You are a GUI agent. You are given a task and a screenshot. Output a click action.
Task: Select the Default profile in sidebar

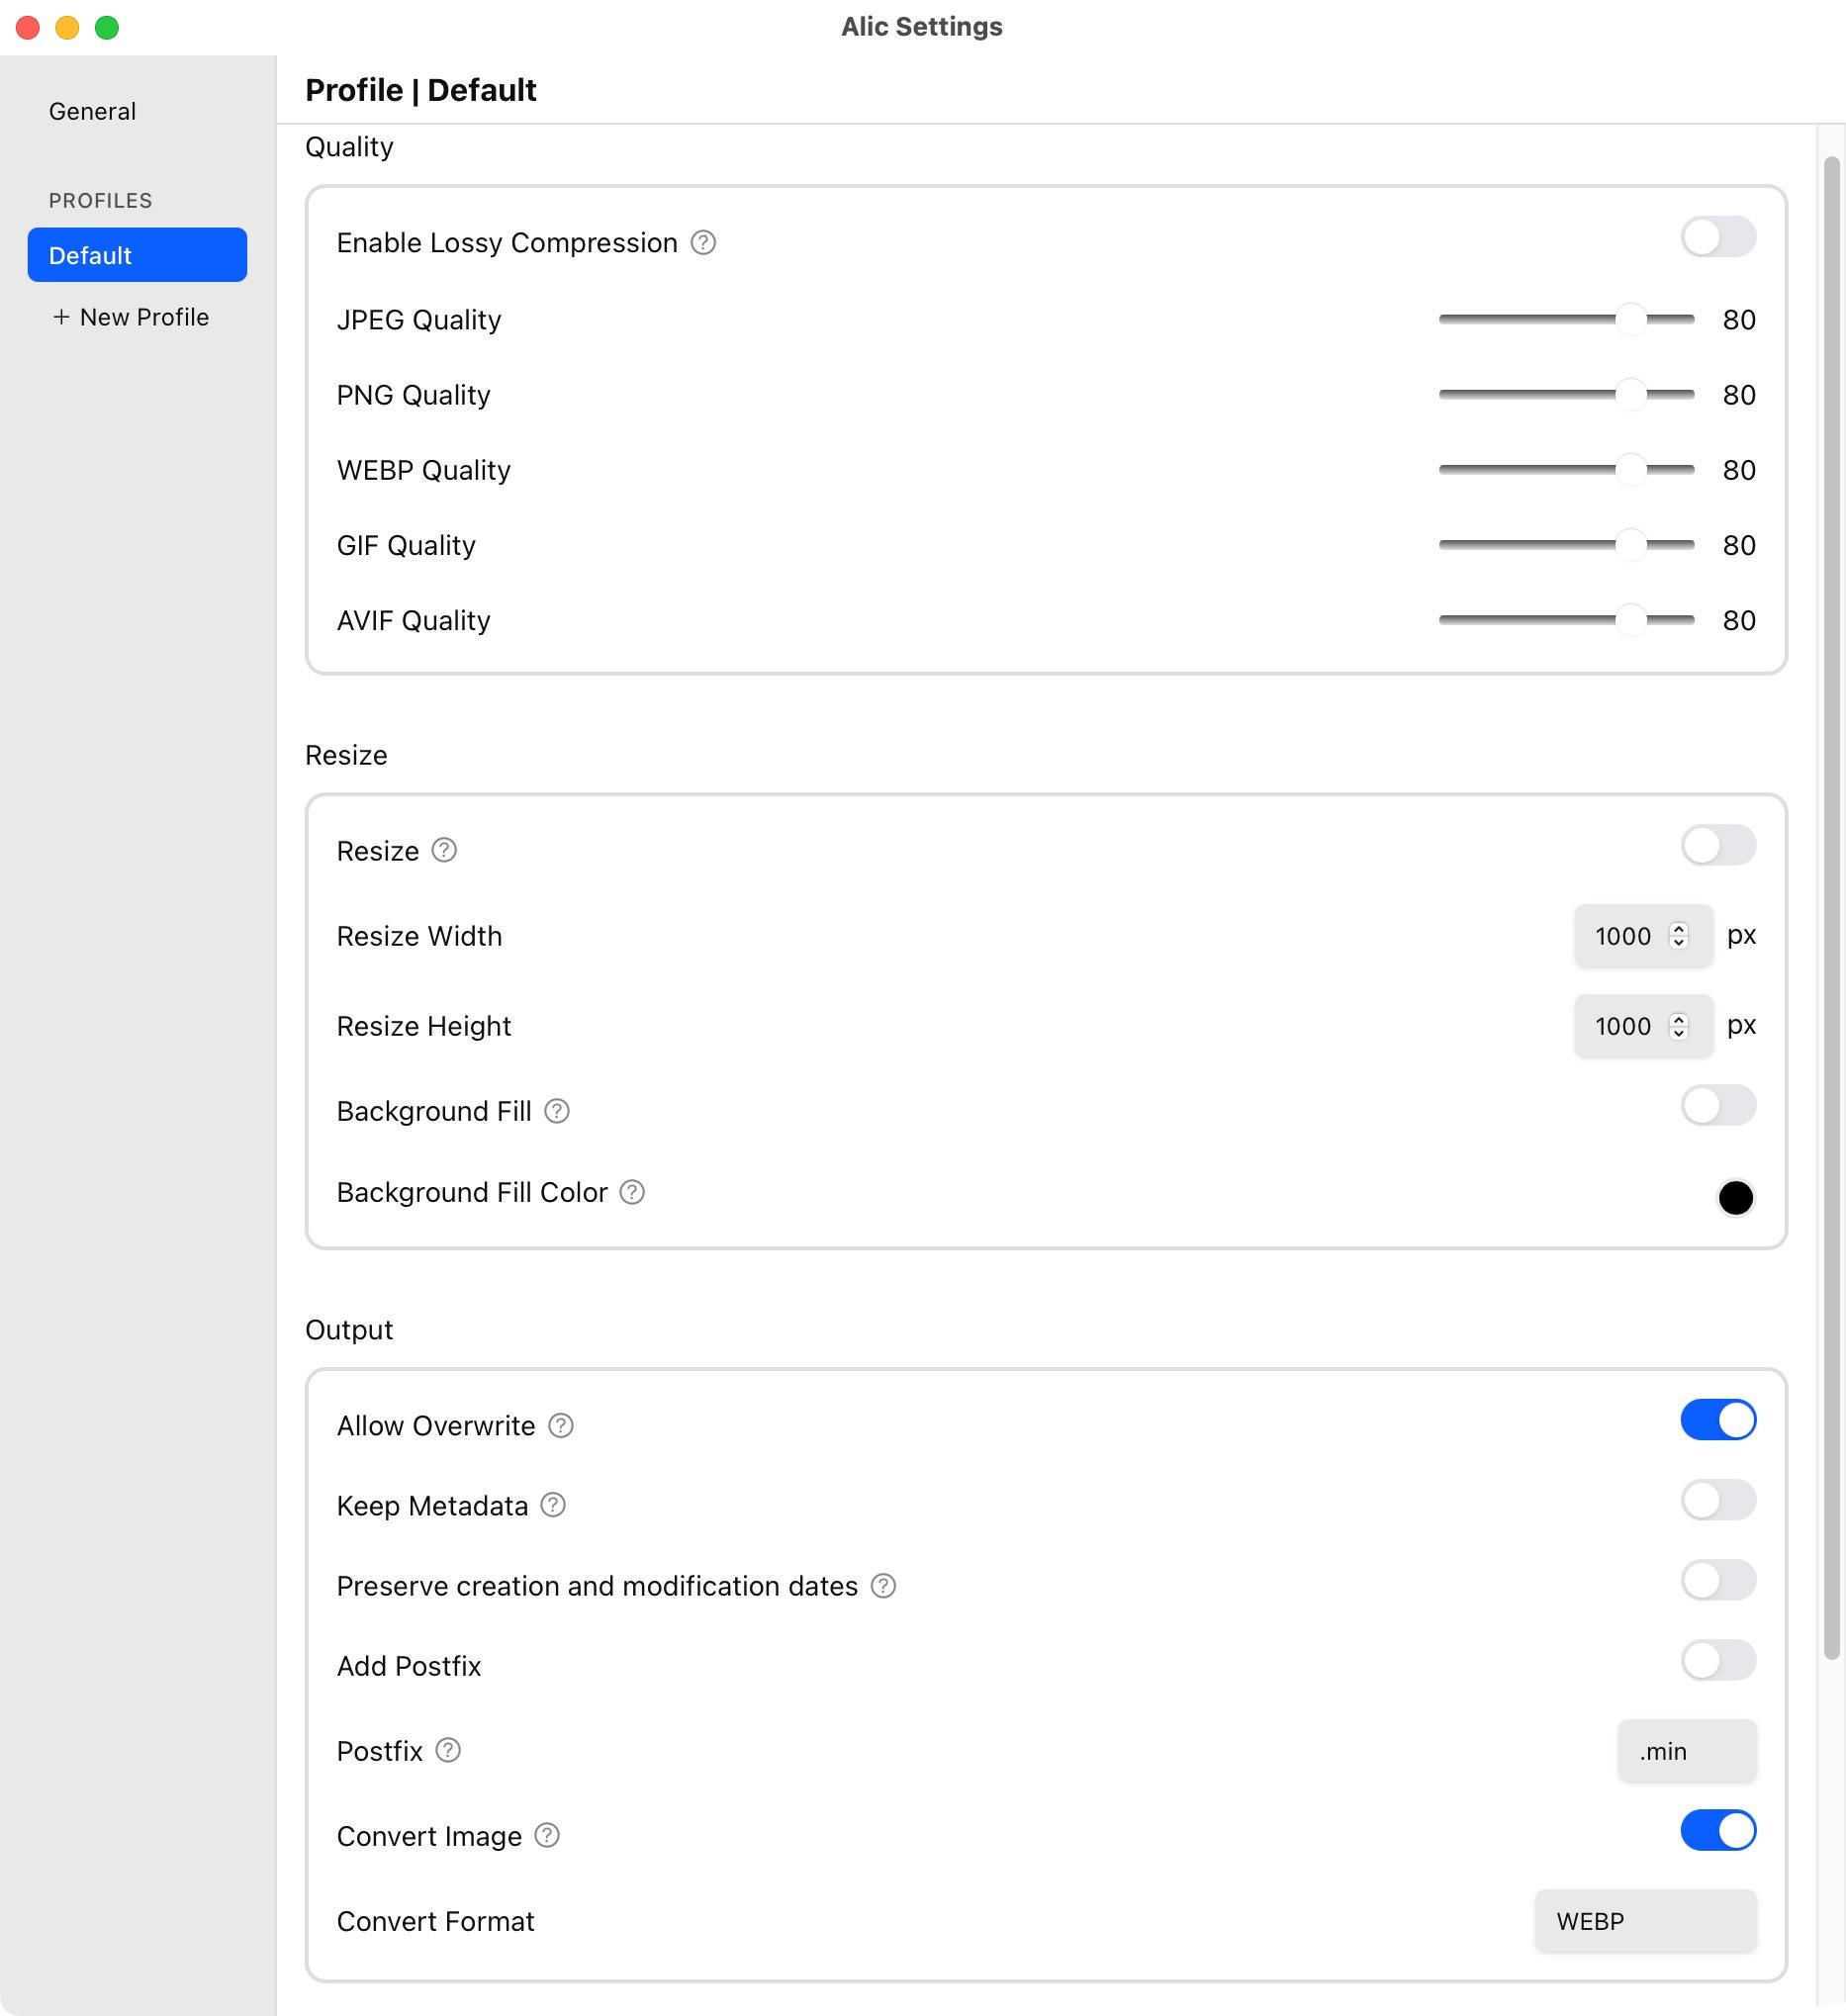coord(138,255)
